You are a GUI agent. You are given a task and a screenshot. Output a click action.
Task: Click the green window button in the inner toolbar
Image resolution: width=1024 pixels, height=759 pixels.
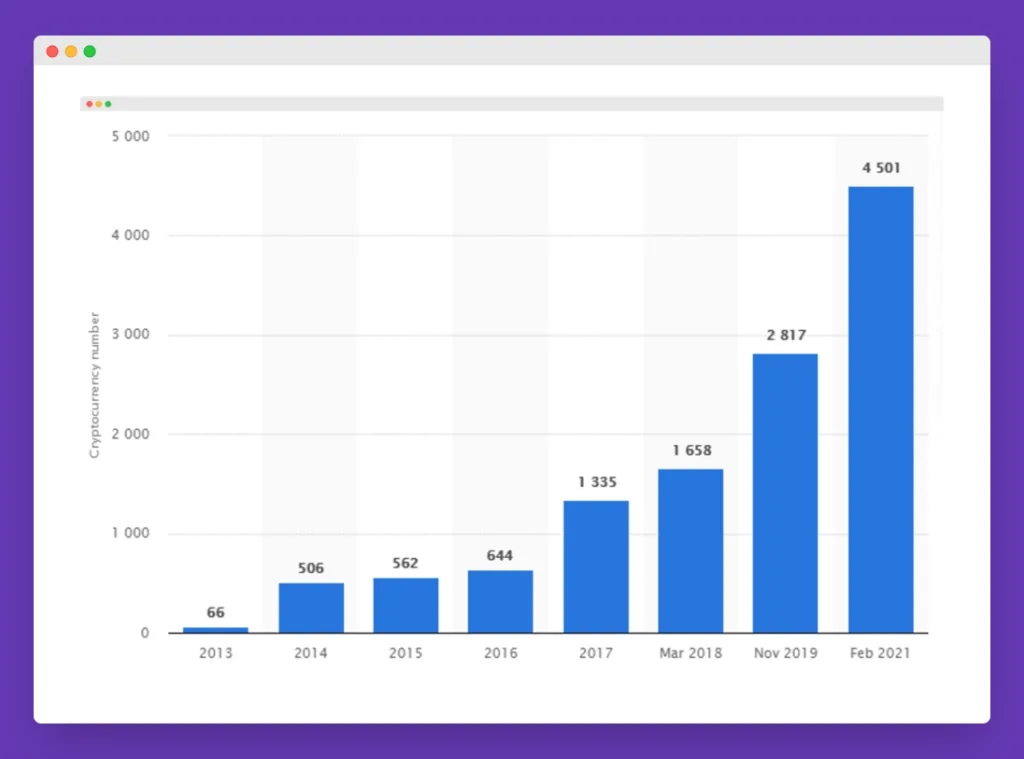click(x=107, y=103)
